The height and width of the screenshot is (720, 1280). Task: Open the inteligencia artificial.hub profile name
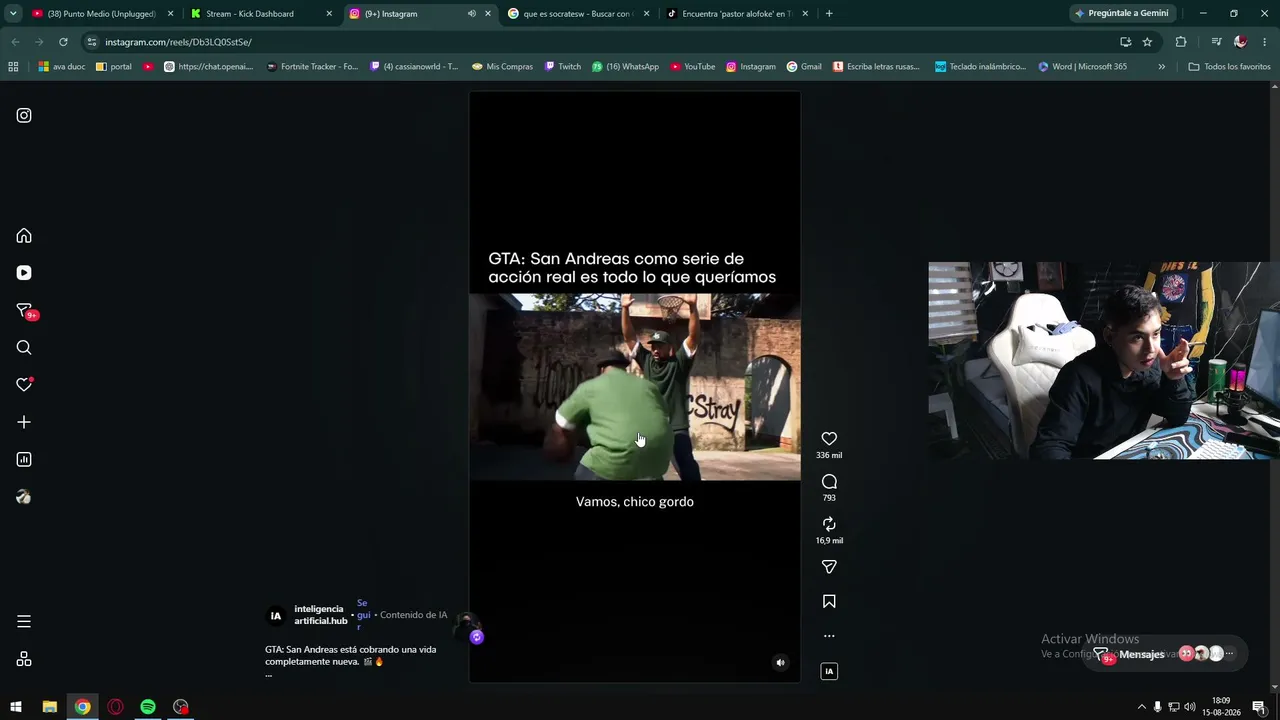click(320, 615)
